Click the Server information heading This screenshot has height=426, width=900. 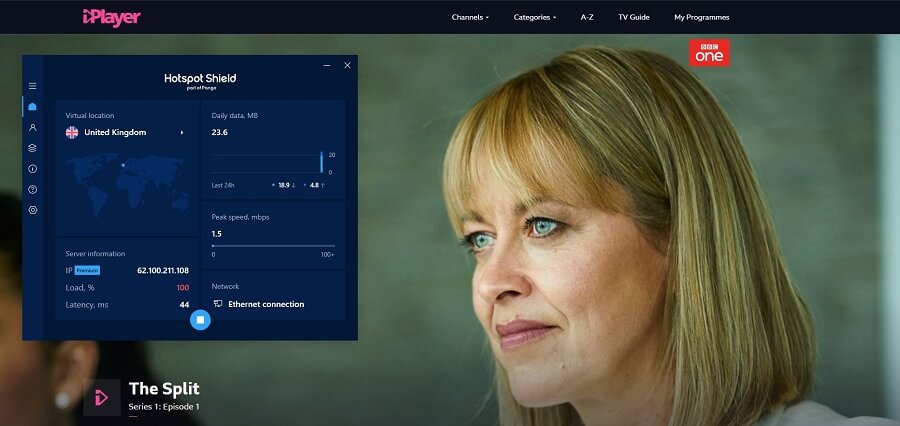pyautogui.click(x=95, y=254)
